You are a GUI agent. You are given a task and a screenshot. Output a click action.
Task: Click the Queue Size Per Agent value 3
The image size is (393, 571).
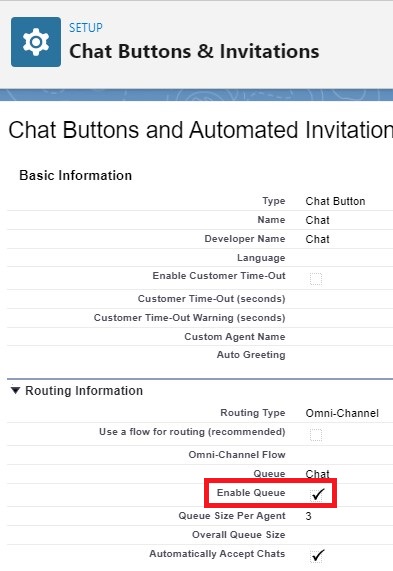[x=308, y=516]
